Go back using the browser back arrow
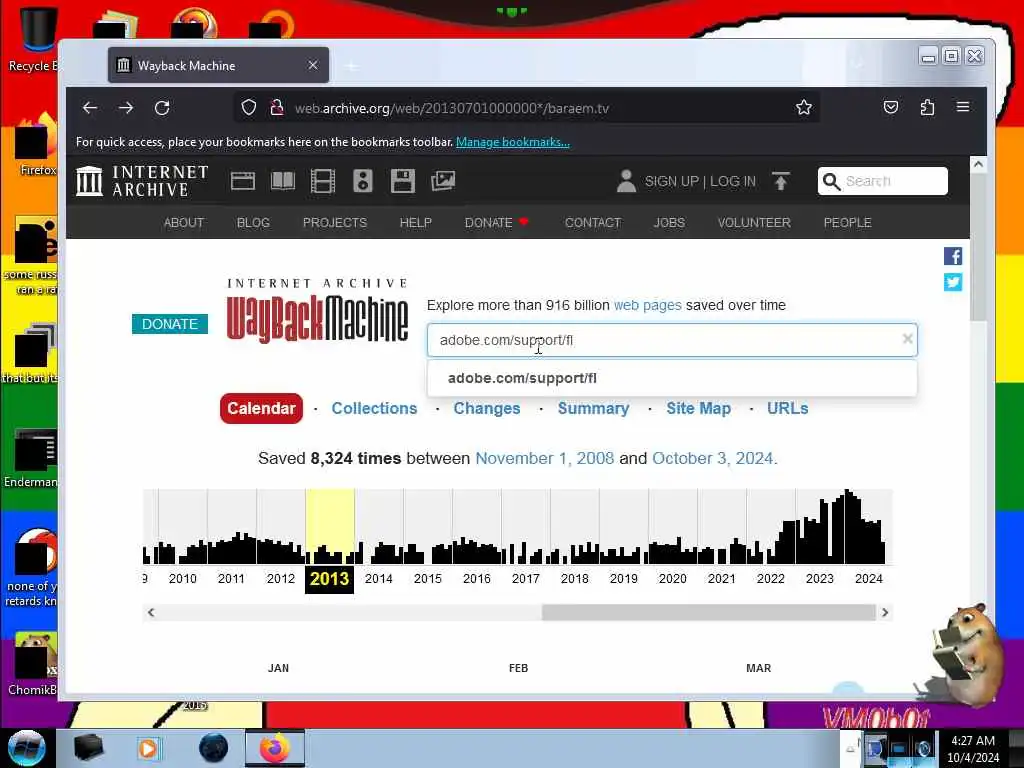Viewport: 1024px width, 768px height. [x=90, y=108]
